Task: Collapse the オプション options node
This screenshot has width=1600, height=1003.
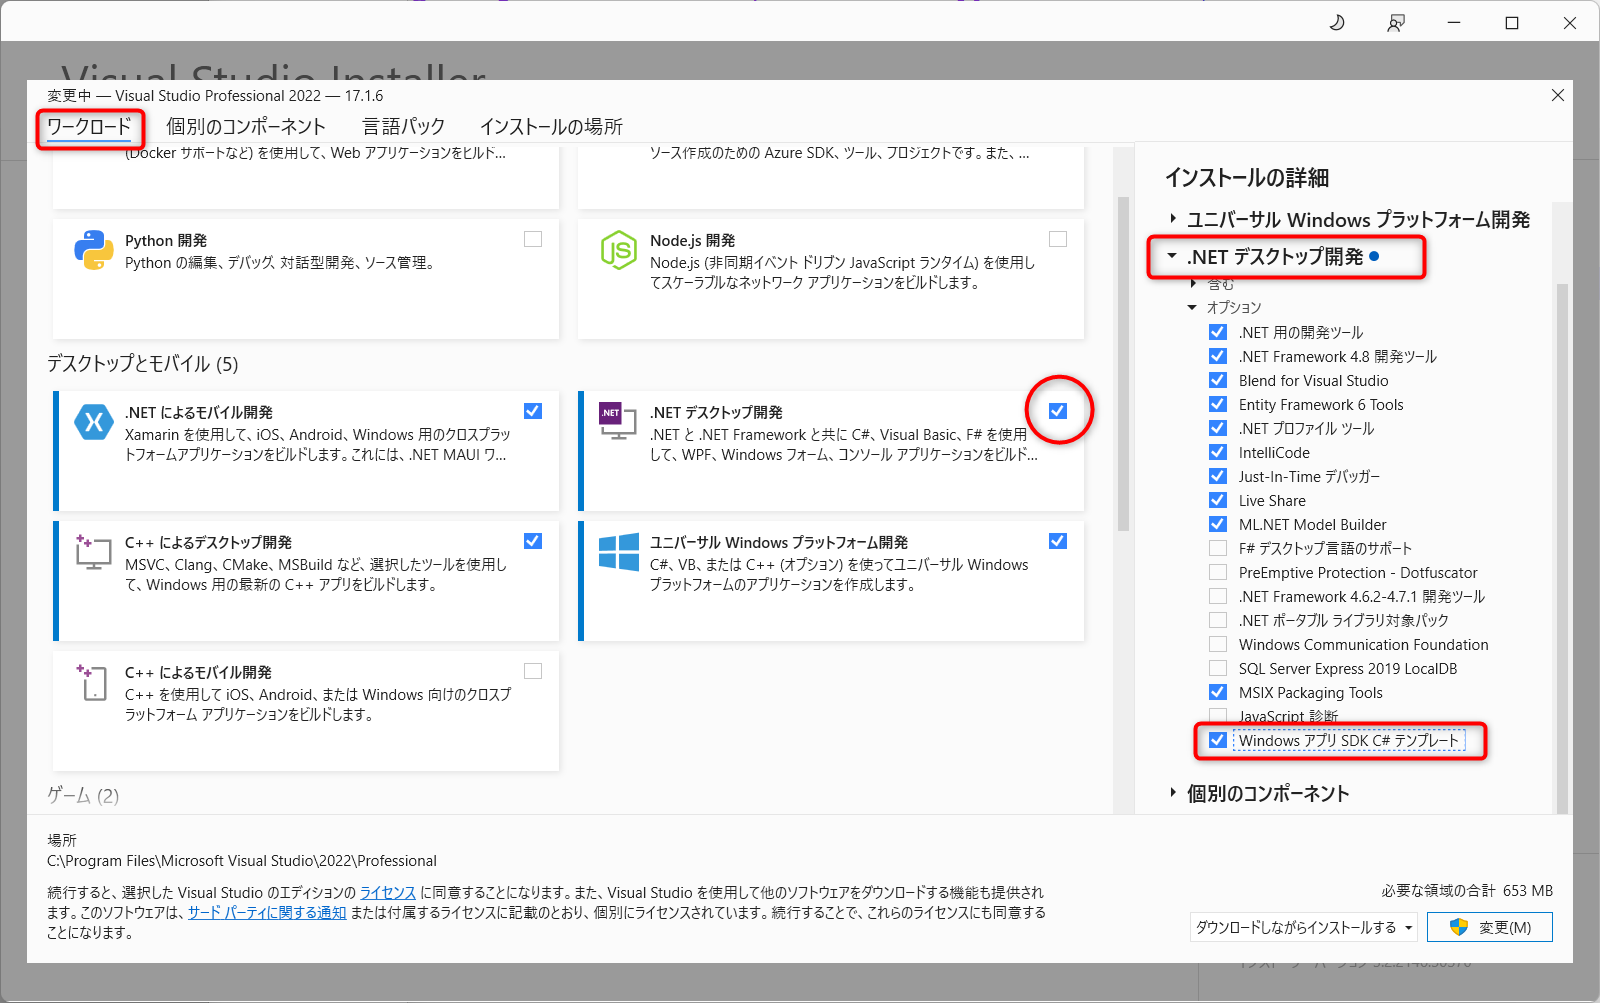Action: click(1192, 307)
